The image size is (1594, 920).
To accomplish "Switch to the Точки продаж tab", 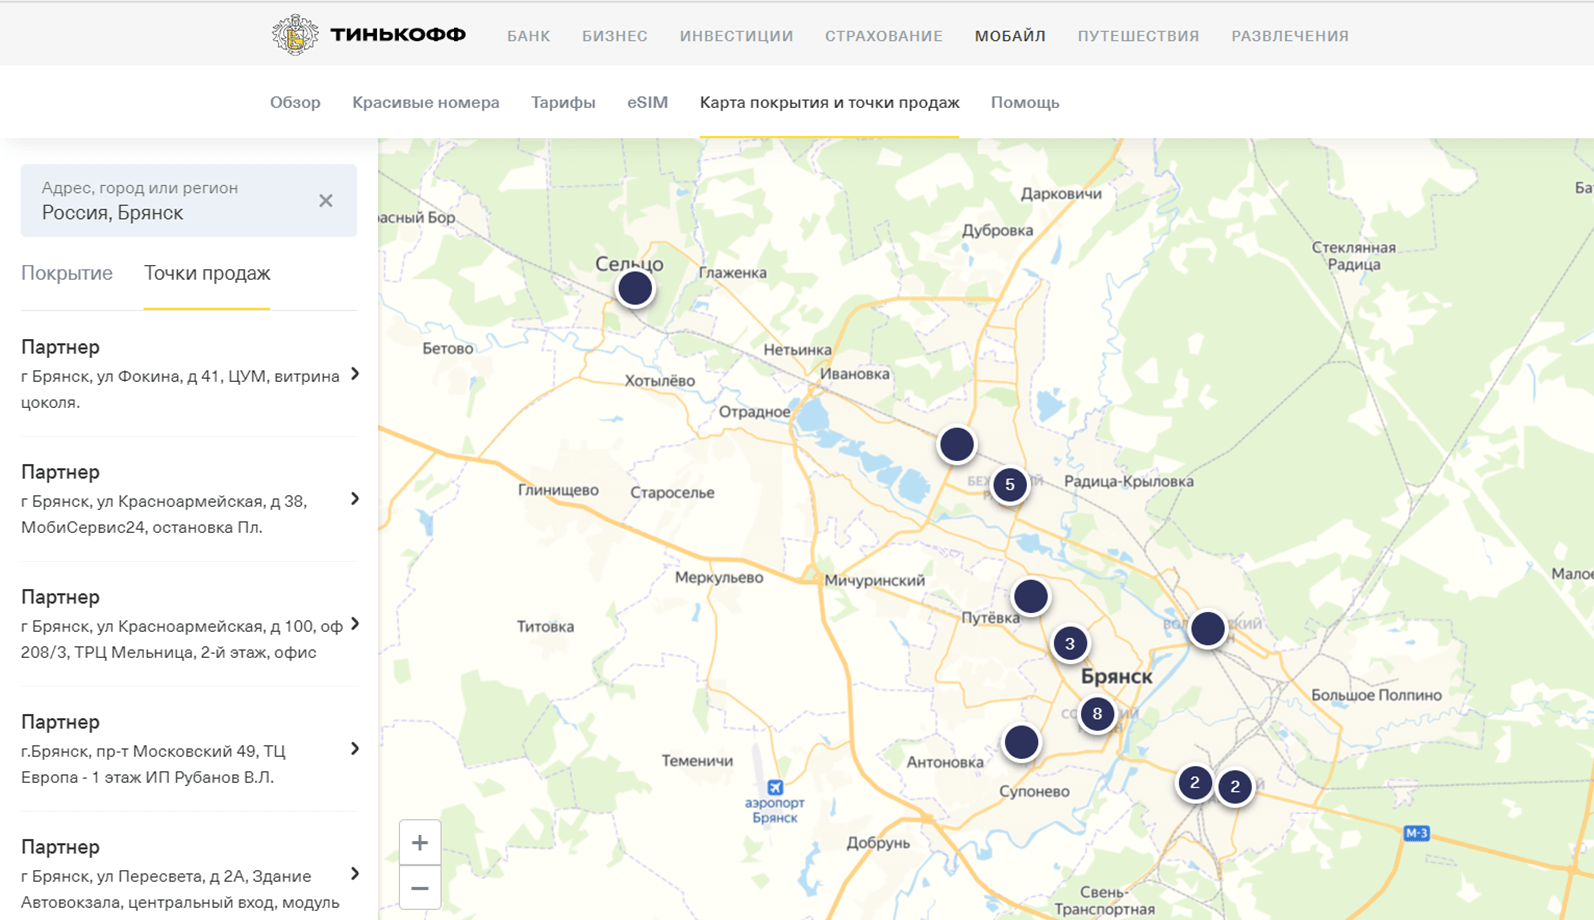I will point(207,273).
